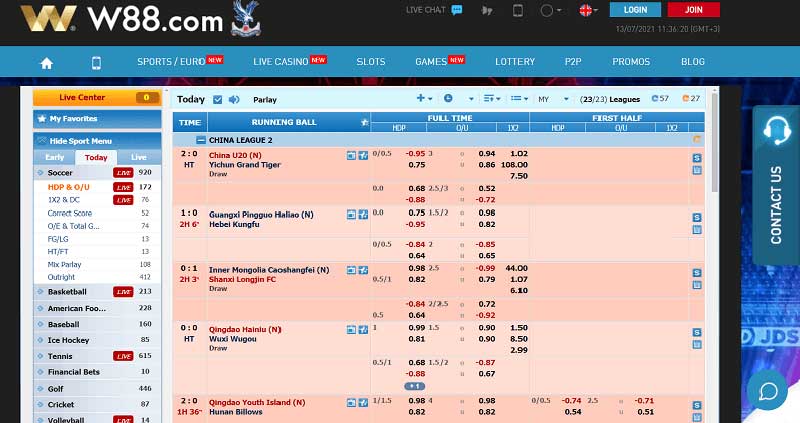The image size is (800, 423).
Task: Click odds 108.00 for Yichun Grand Tiger
Action: point(514,165)
